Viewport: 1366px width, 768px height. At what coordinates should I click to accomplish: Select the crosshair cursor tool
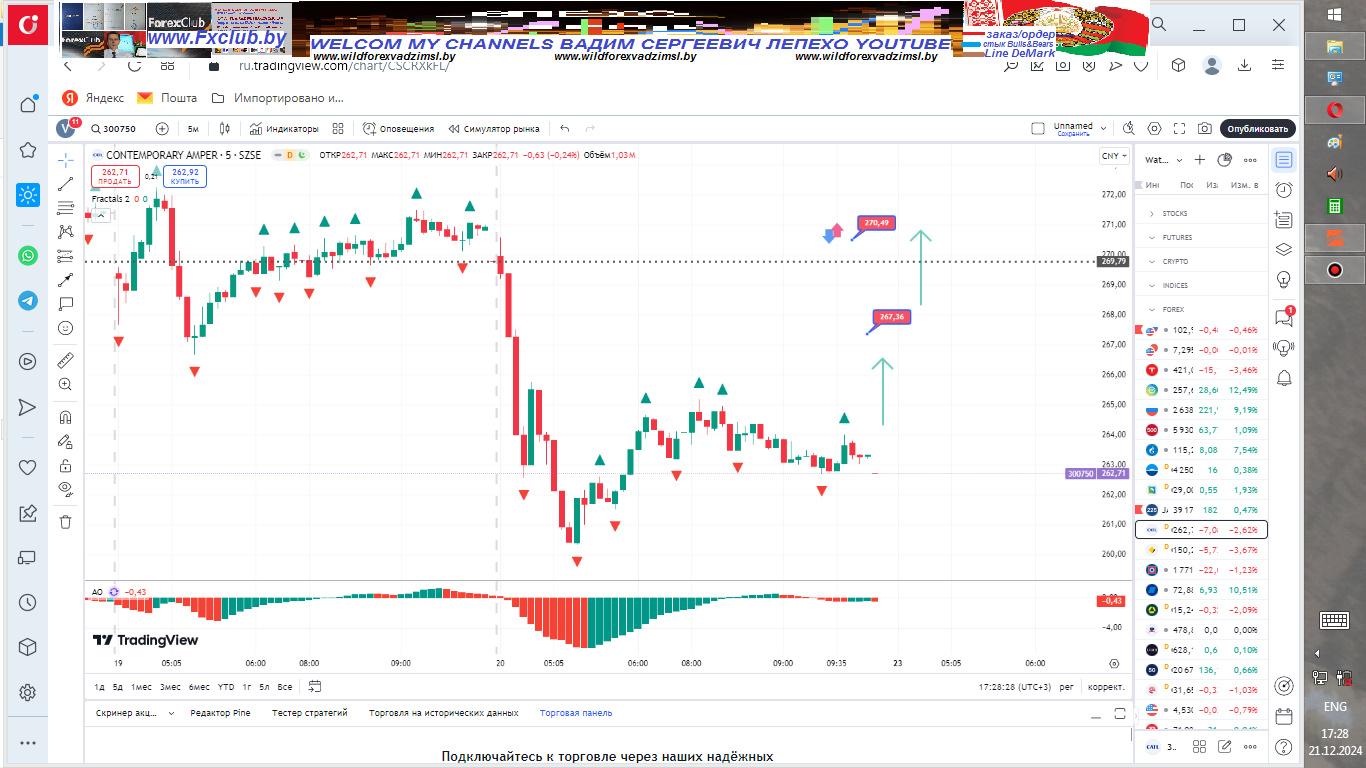pyautogui.click(x=65, y=159)
